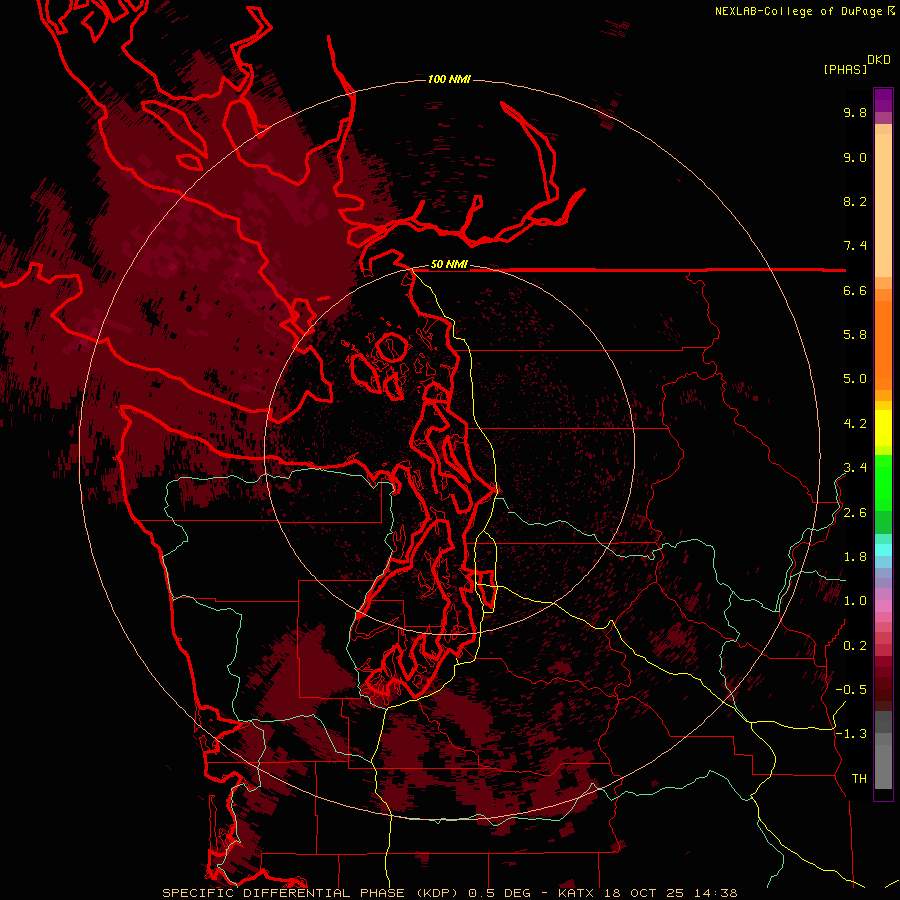Click the [PHAS] units label
The height and width of the screenshot is (900, 900).
(845, 69)
